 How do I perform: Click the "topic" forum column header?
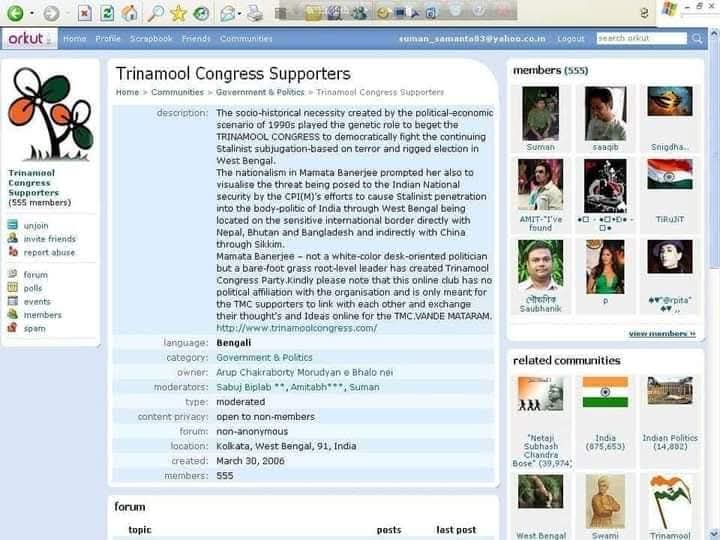(140, 529)
